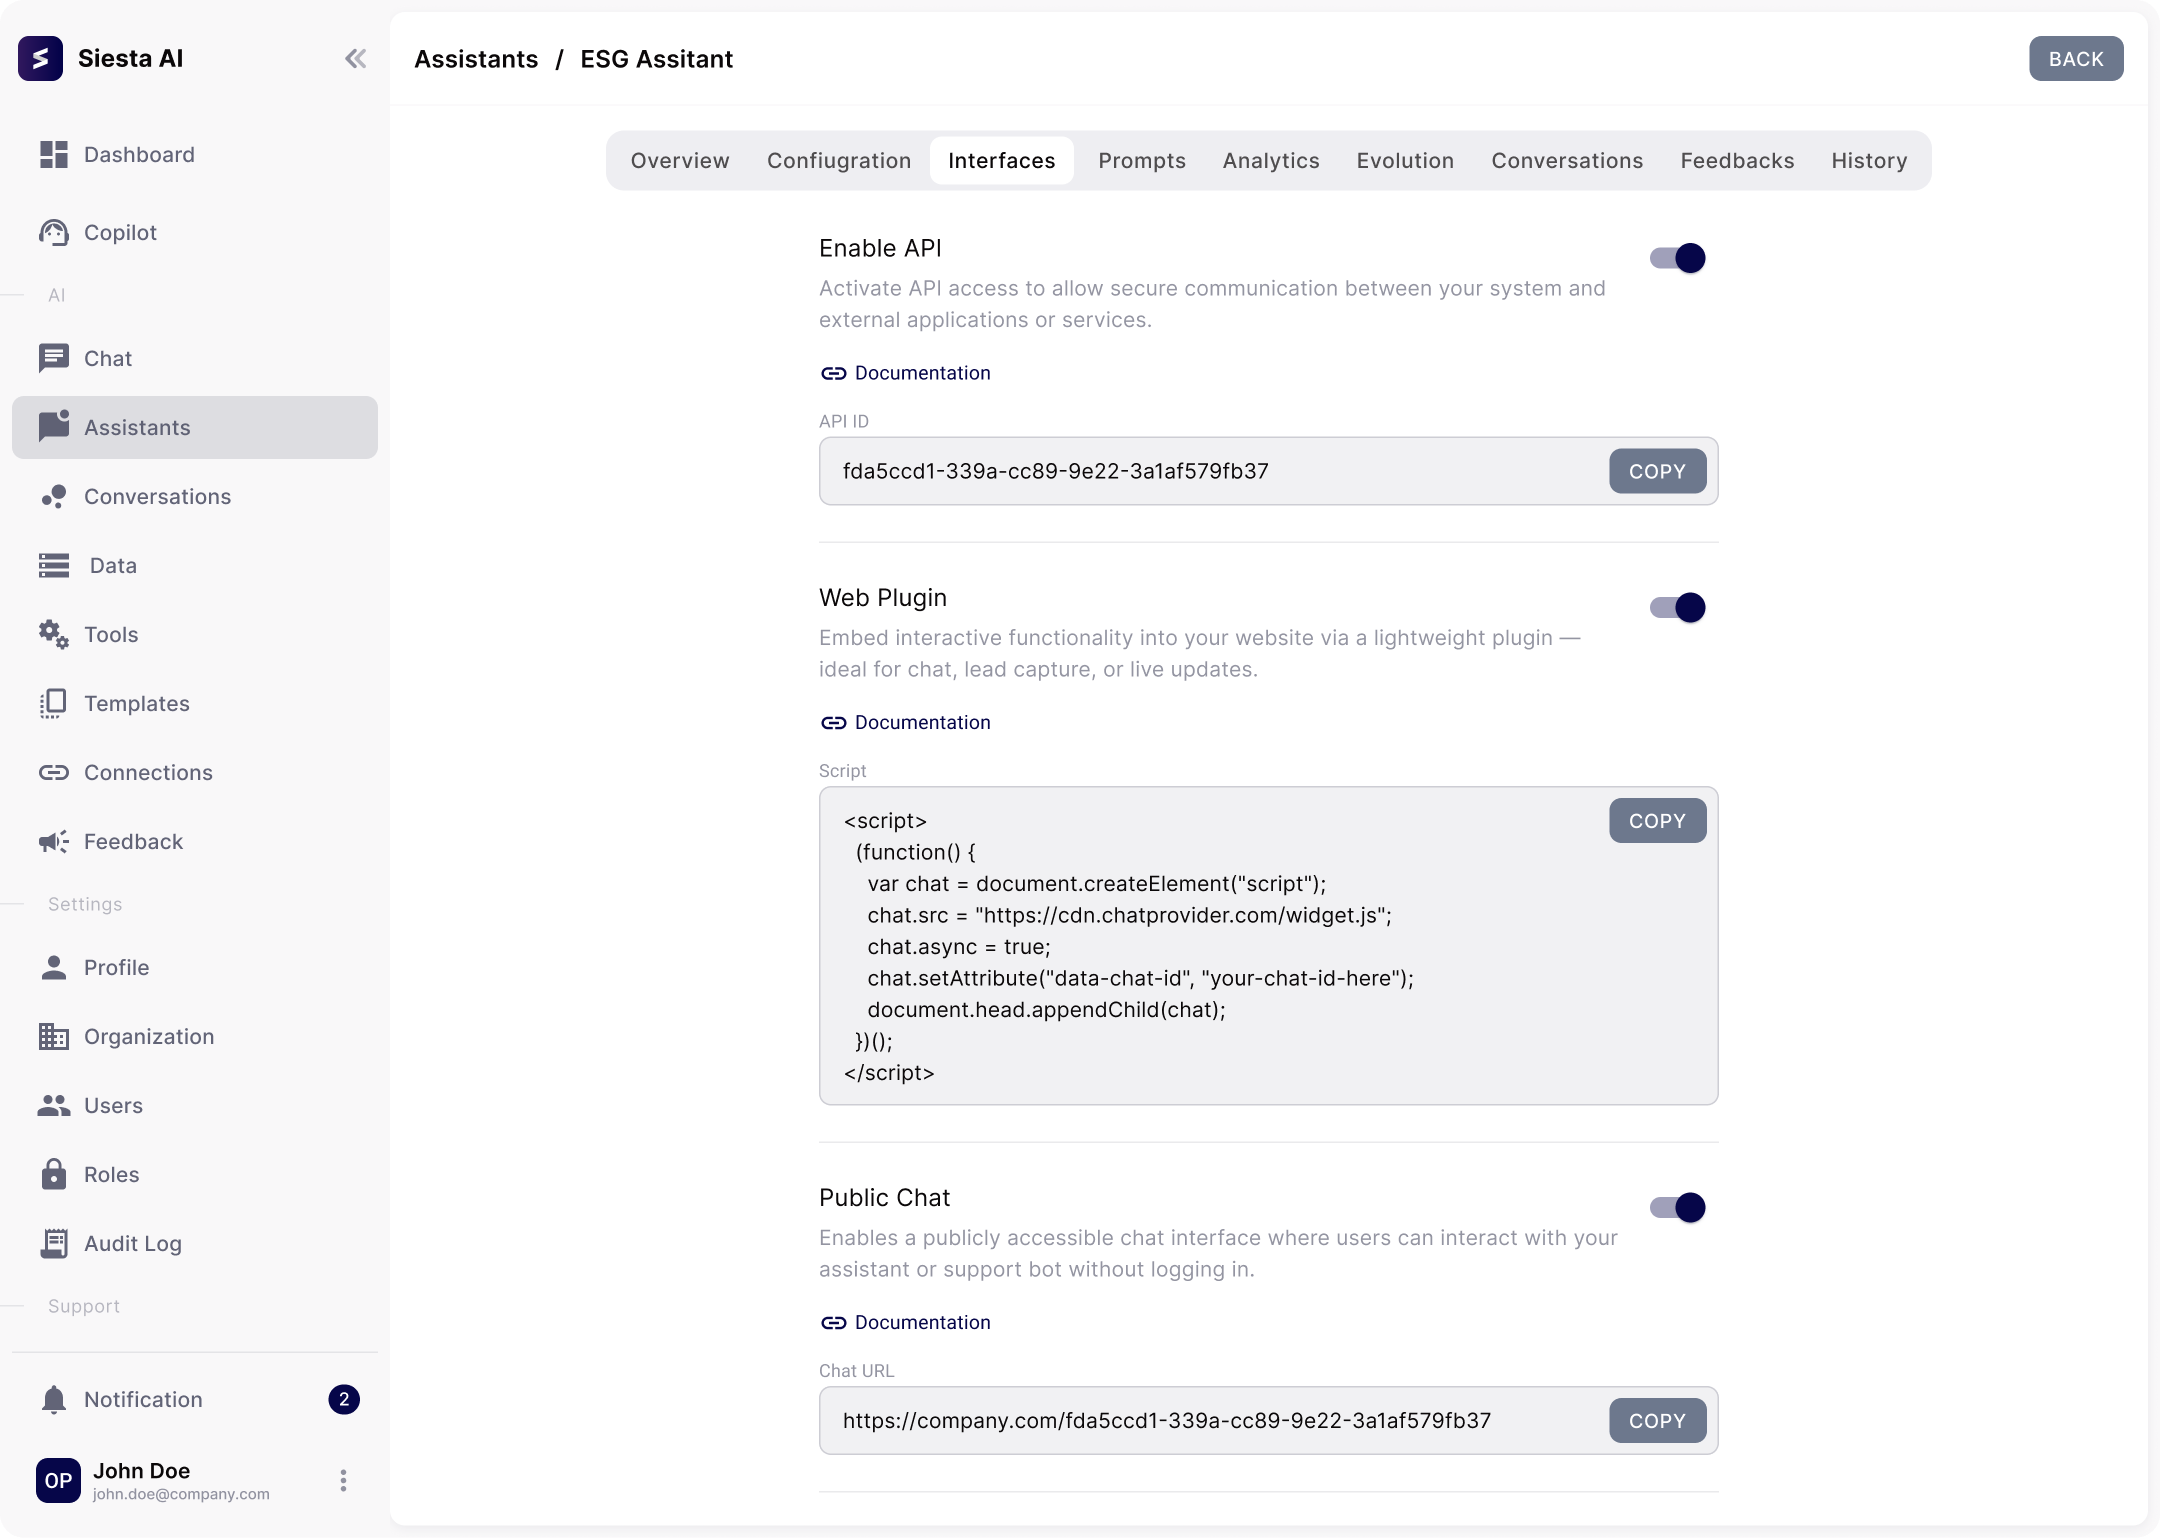Open the Feedbacks tab
The image size is (2160, 1538).
(1737, 161)
